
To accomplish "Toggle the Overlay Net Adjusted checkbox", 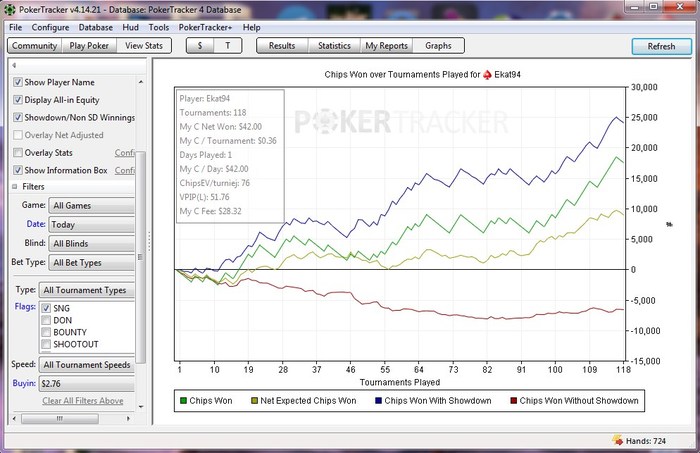I will click(18, 135).
